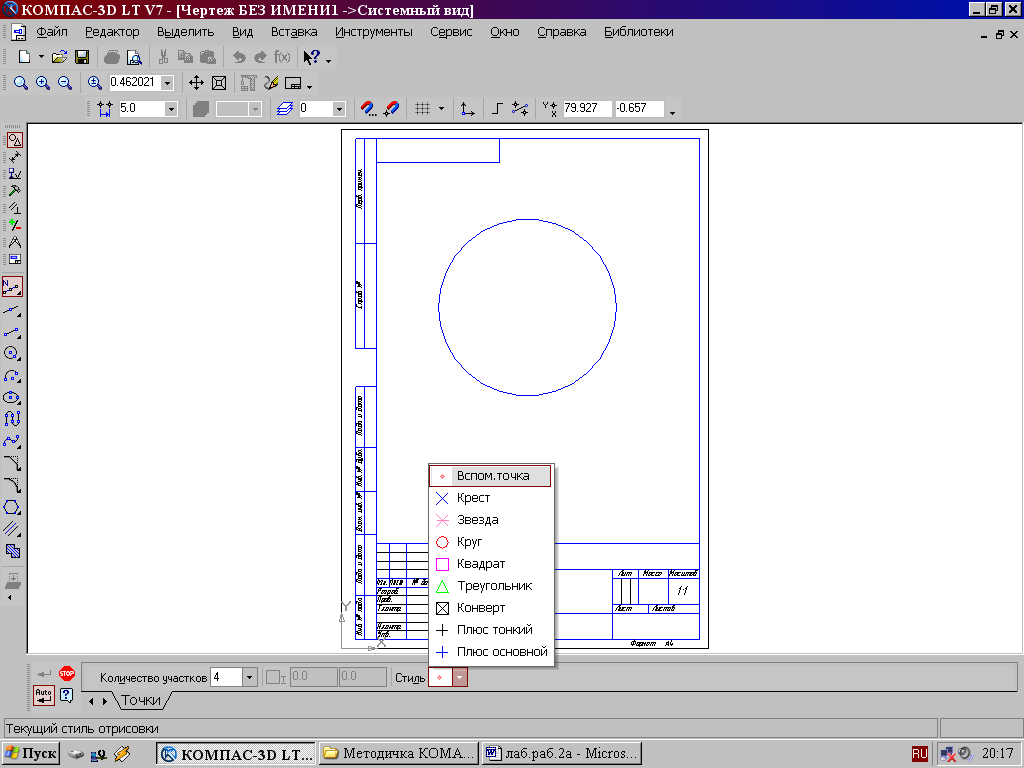Open the Сервис menu
The image size is (1024, 768).
click(x=451, y=32)
